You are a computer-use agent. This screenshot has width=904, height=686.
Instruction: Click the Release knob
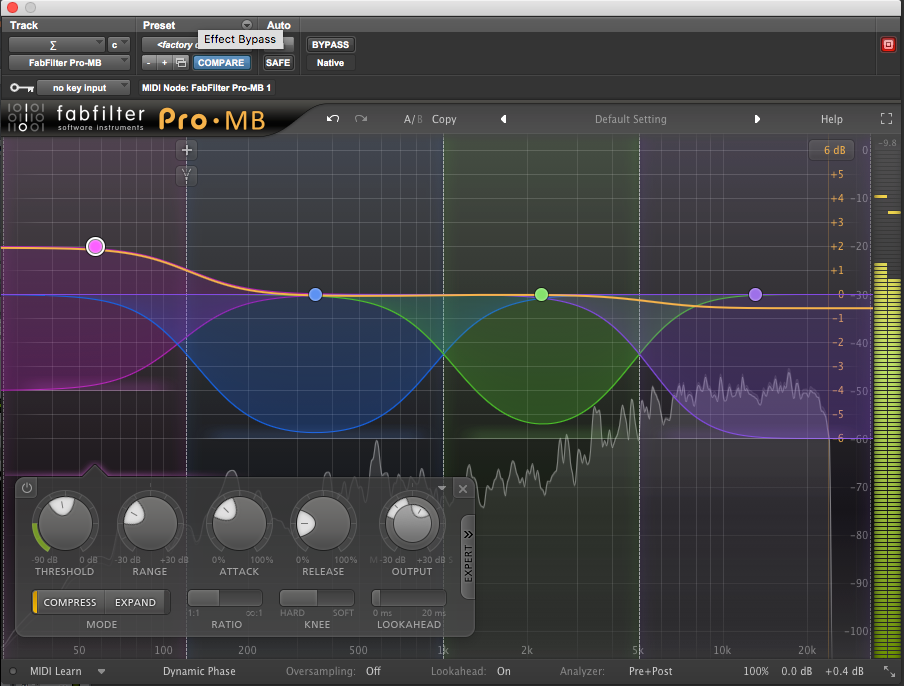[323, 523]
